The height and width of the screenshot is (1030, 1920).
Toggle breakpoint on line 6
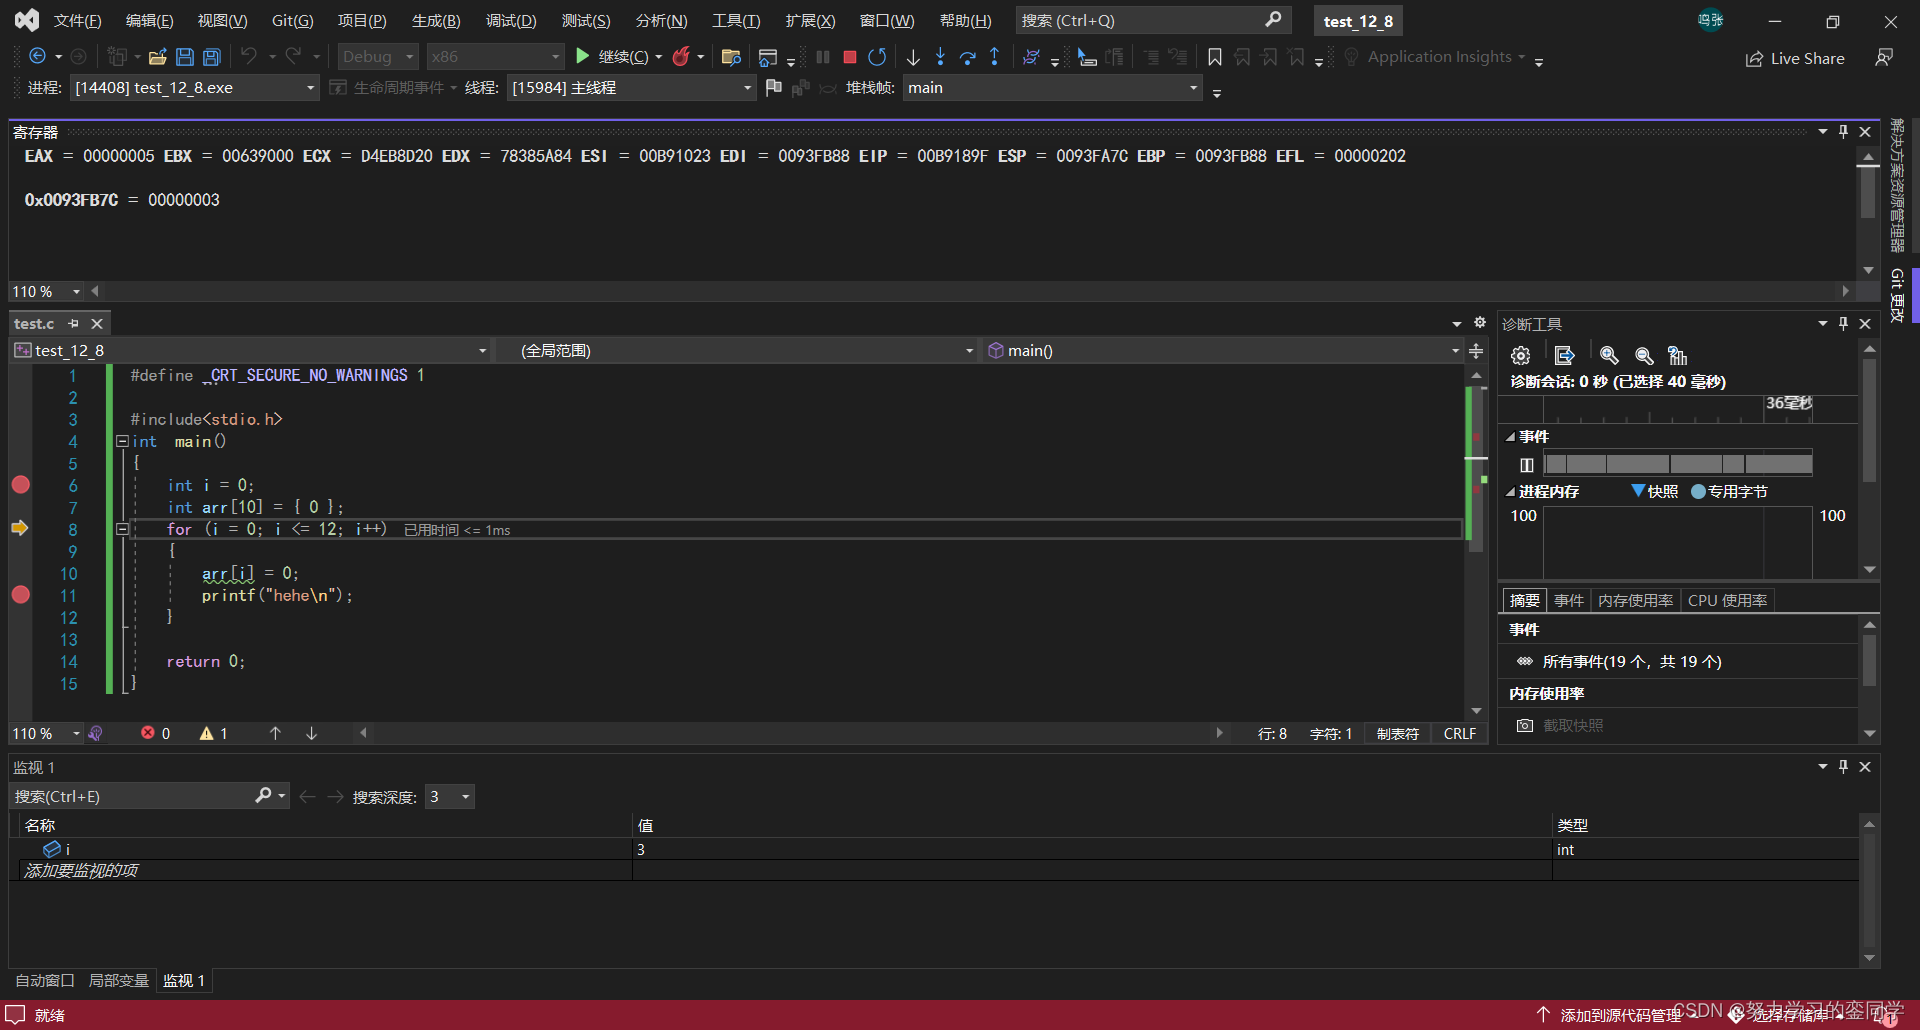[x=20, y=485]
